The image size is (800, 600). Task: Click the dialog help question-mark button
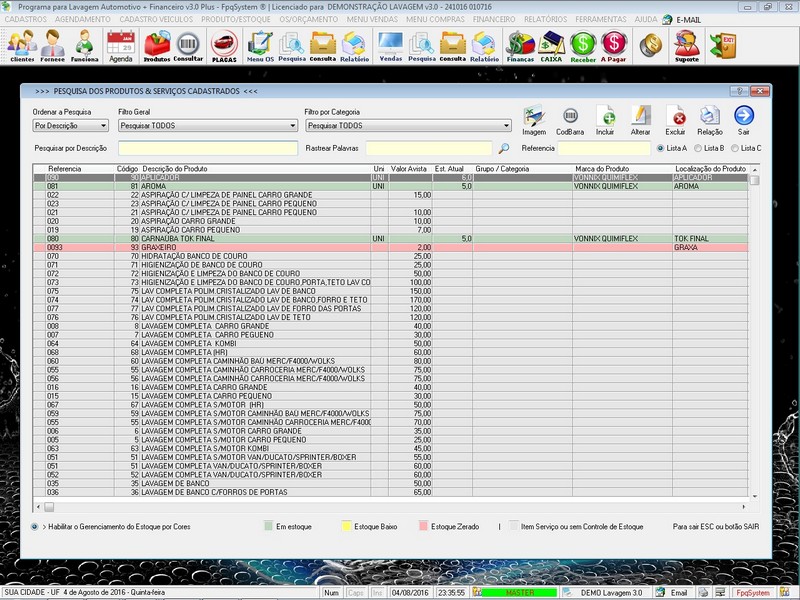tap(739, 91)
